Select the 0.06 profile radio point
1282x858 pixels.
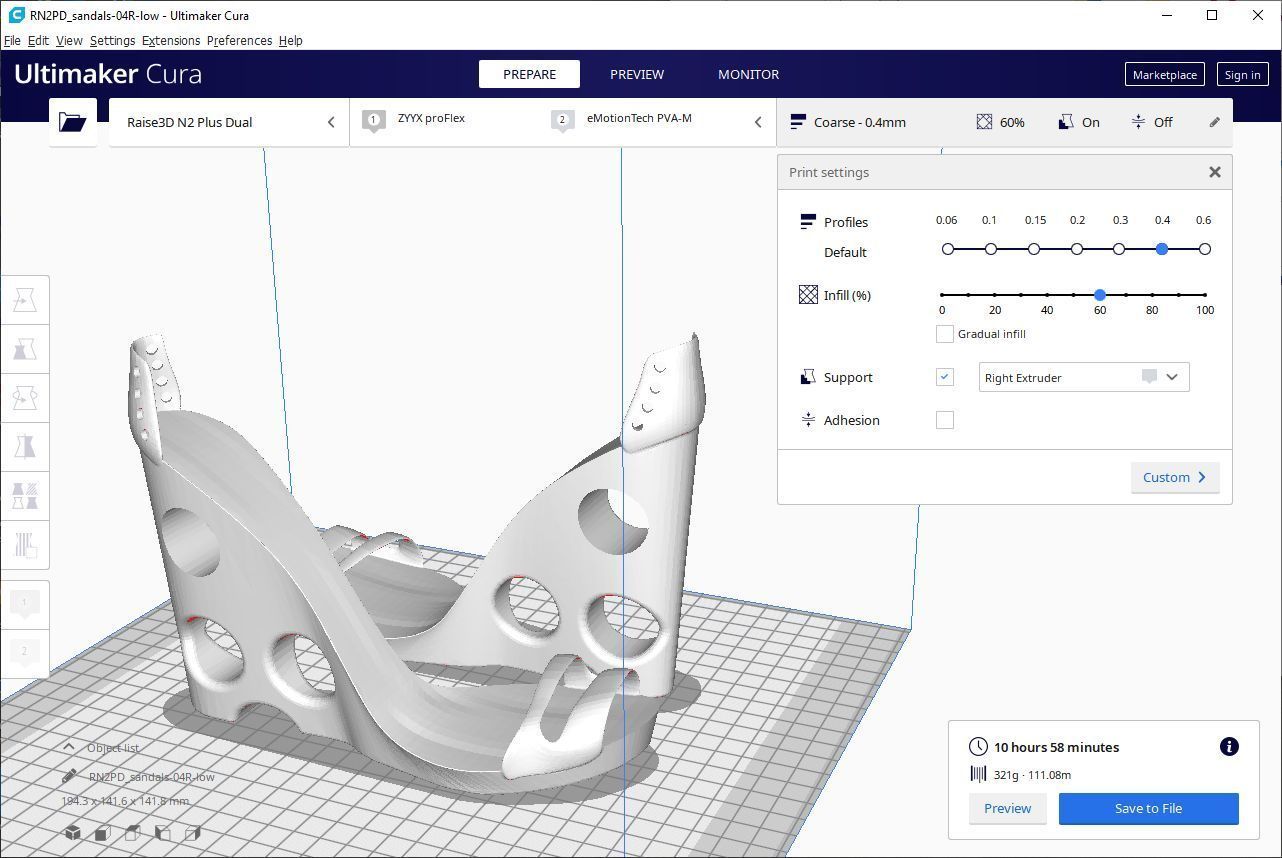coord(948,249)
